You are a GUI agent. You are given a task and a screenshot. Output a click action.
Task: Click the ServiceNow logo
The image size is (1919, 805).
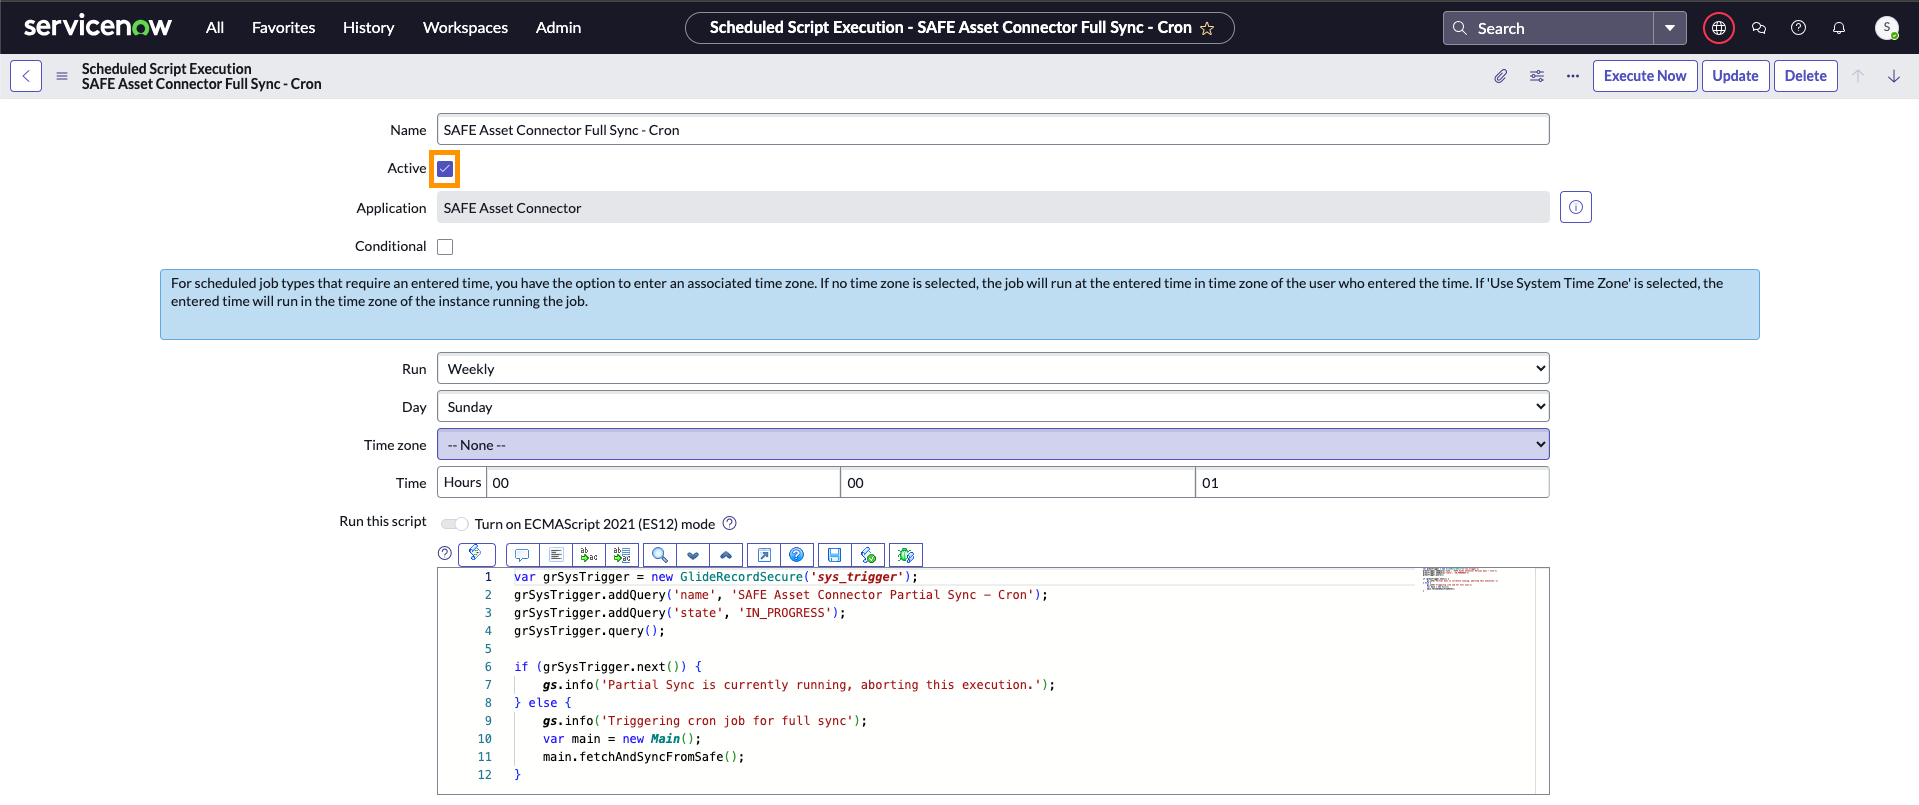97,27
